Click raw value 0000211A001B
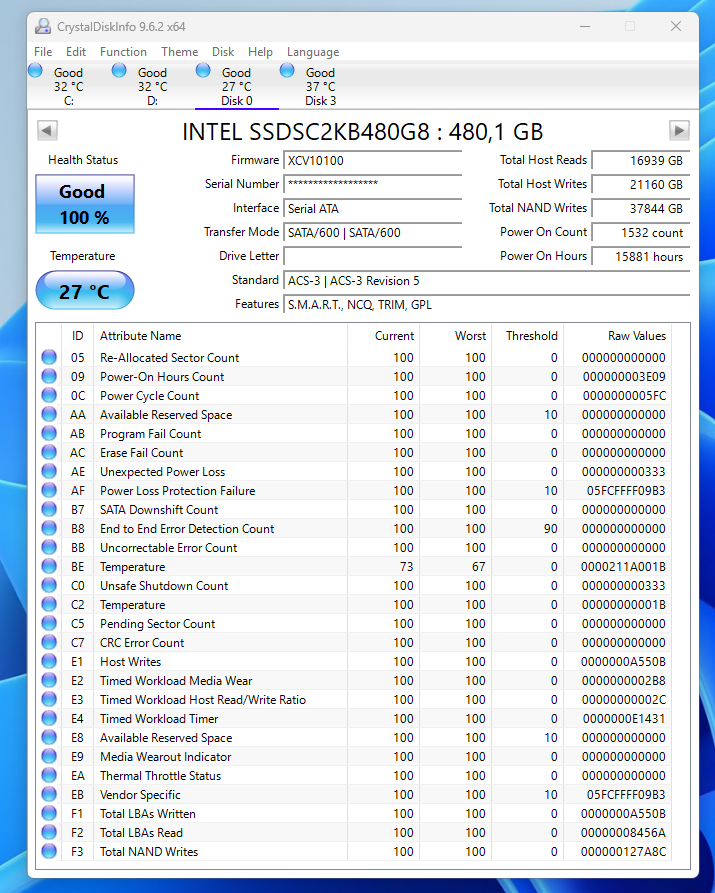The height and width of the screenshot is (893, 715). [623, 567]
